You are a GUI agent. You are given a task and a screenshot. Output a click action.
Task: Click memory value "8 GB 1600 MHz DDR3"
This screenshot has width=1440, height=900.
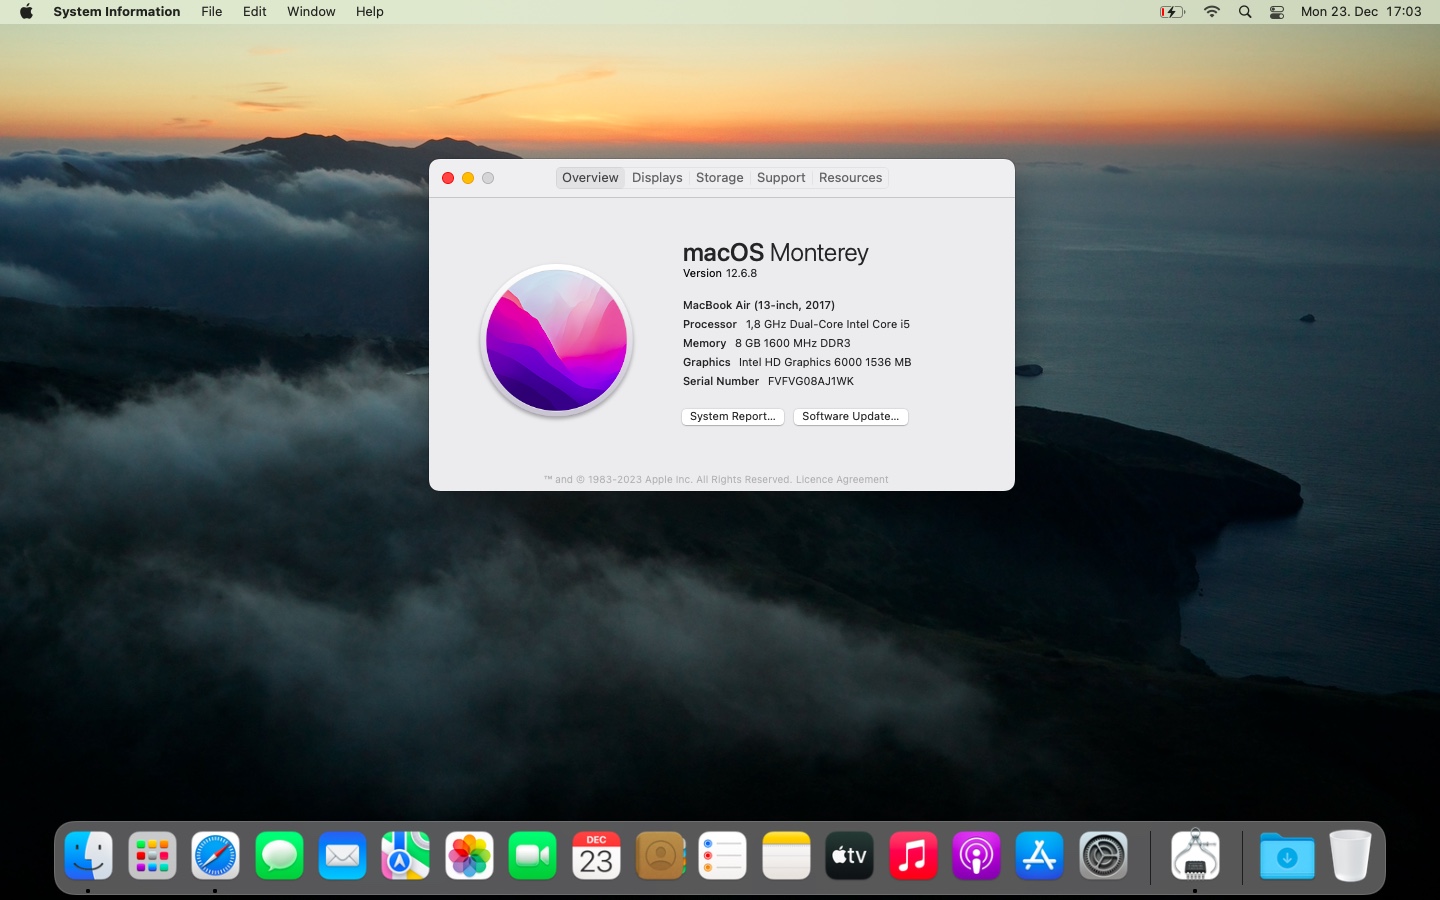click(793, 344)
